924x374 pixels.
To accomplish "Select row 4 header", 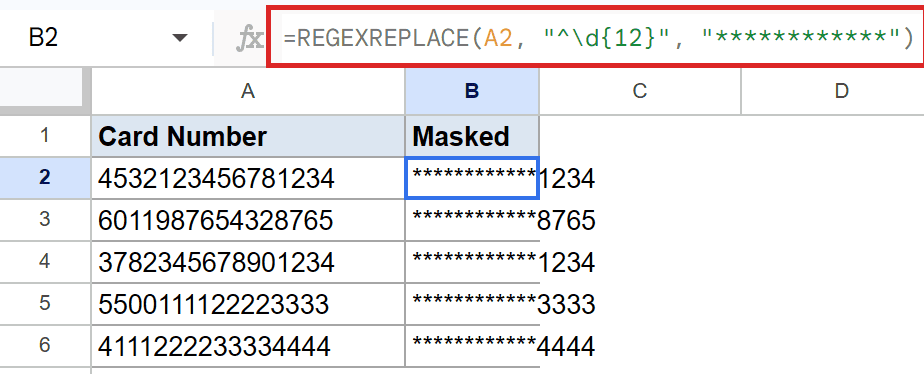I will coord(45,262).
